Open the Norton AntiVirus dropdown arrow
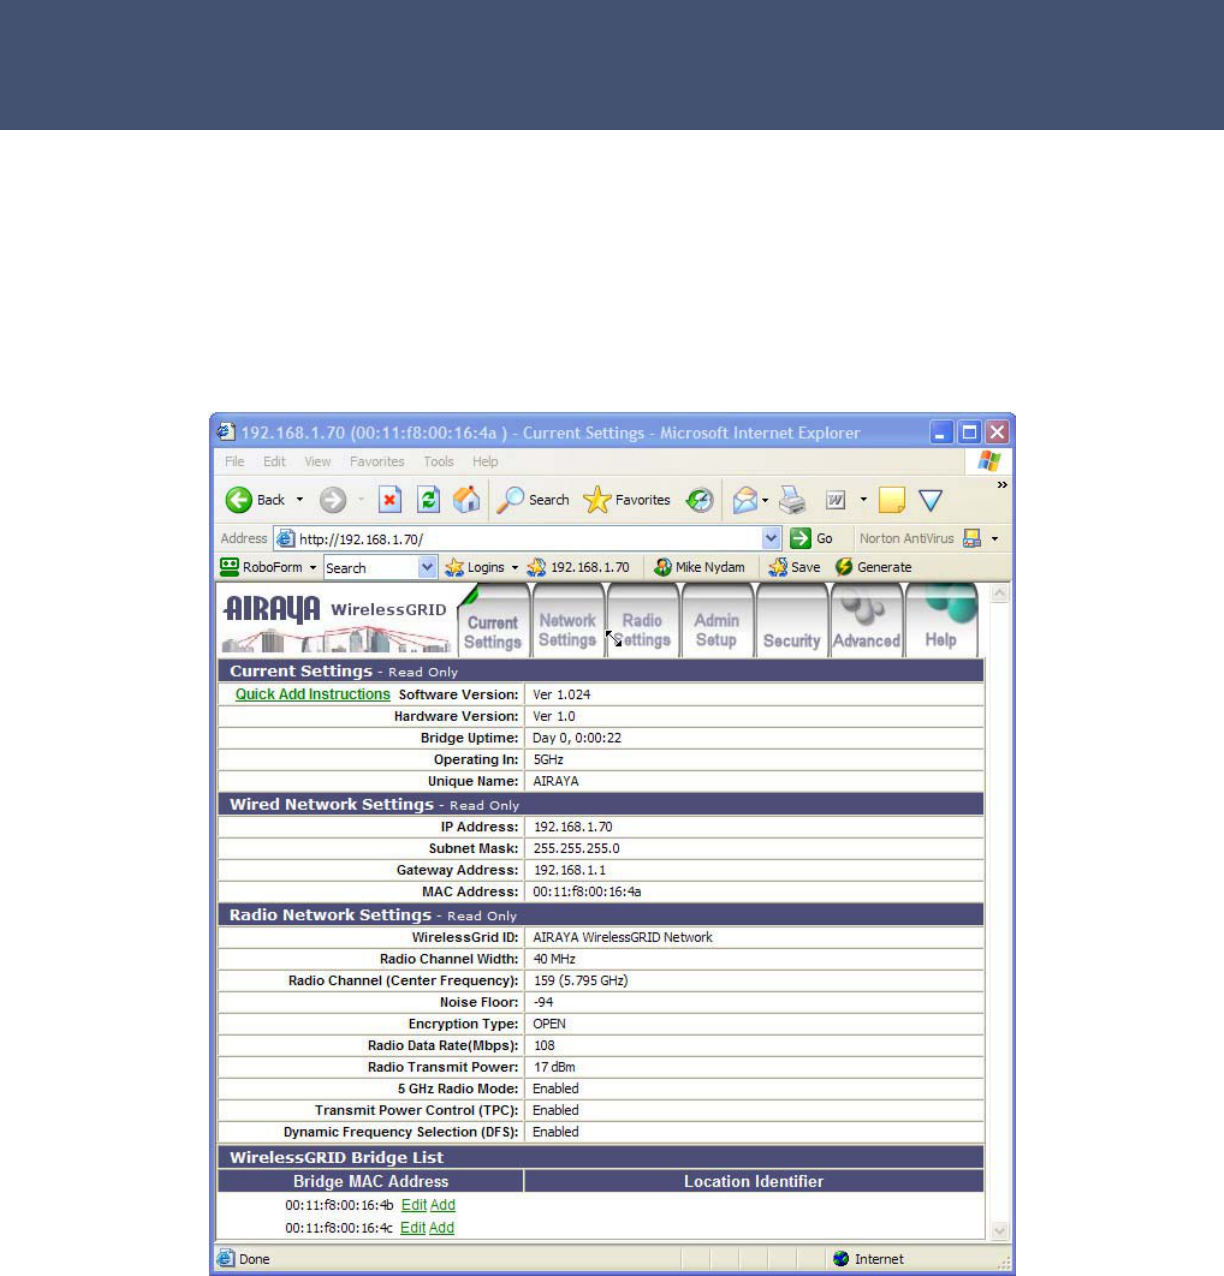Screen dimensions: 1224x1276 point(994,539)
